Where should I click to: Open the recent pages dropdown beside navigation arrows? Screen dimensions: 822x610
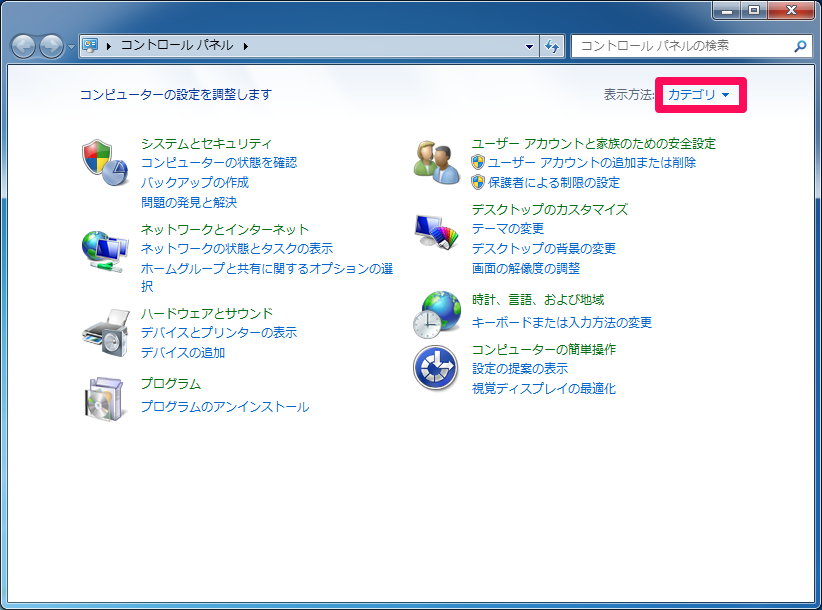[x=71, y=47]
